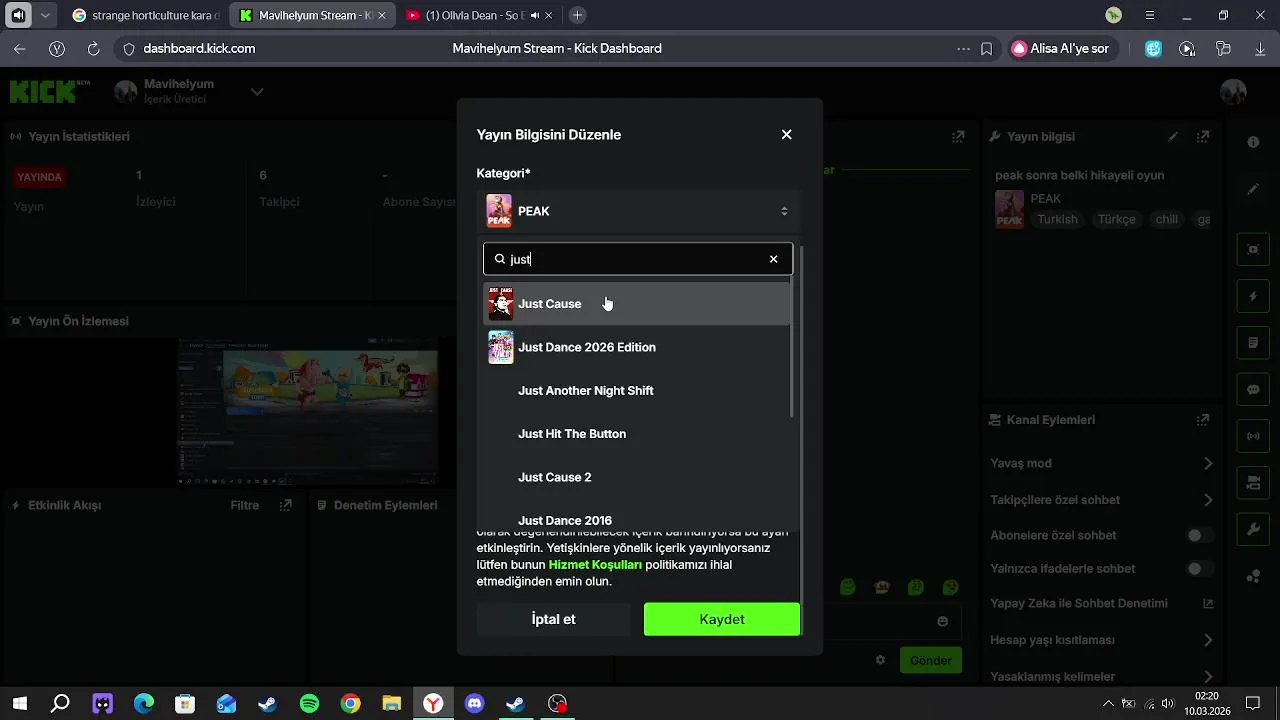Open the Hizmet Koşulları link

[595, 565]
